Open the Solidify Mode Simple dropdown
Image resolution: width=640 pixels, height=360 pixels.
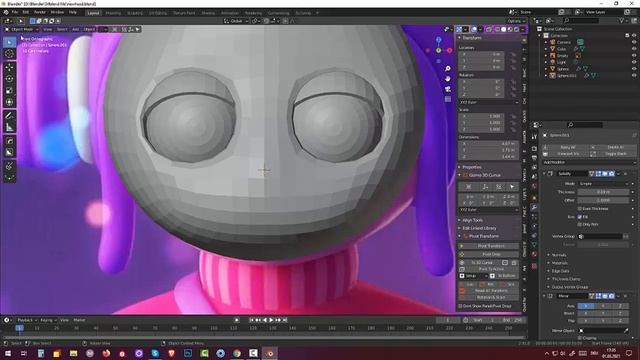[604, 184]
